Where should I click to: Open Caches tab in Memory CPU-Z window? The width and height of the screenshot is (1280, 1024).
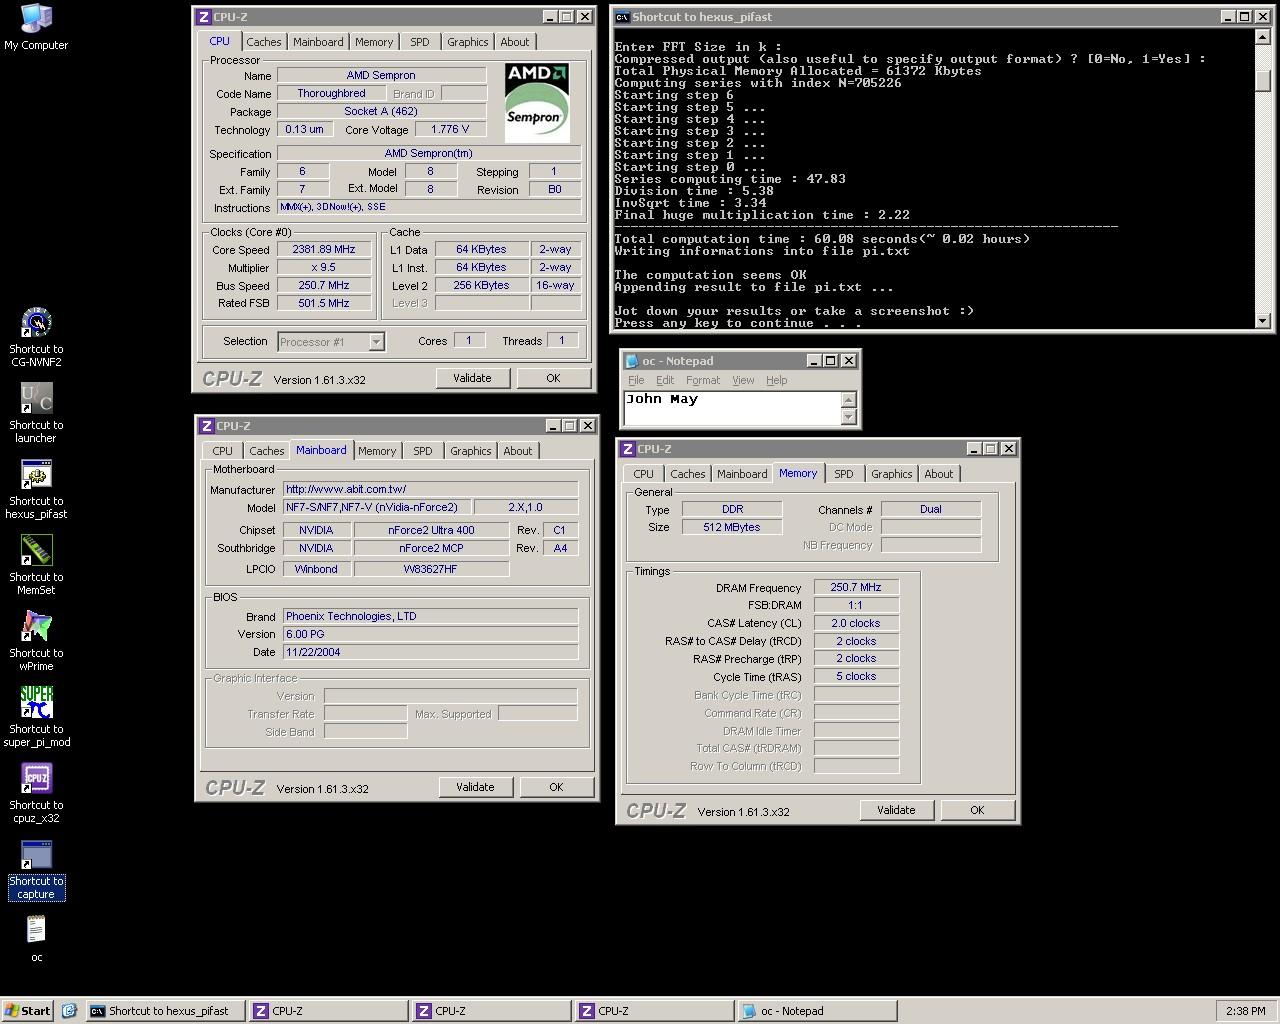coord(688,474)
